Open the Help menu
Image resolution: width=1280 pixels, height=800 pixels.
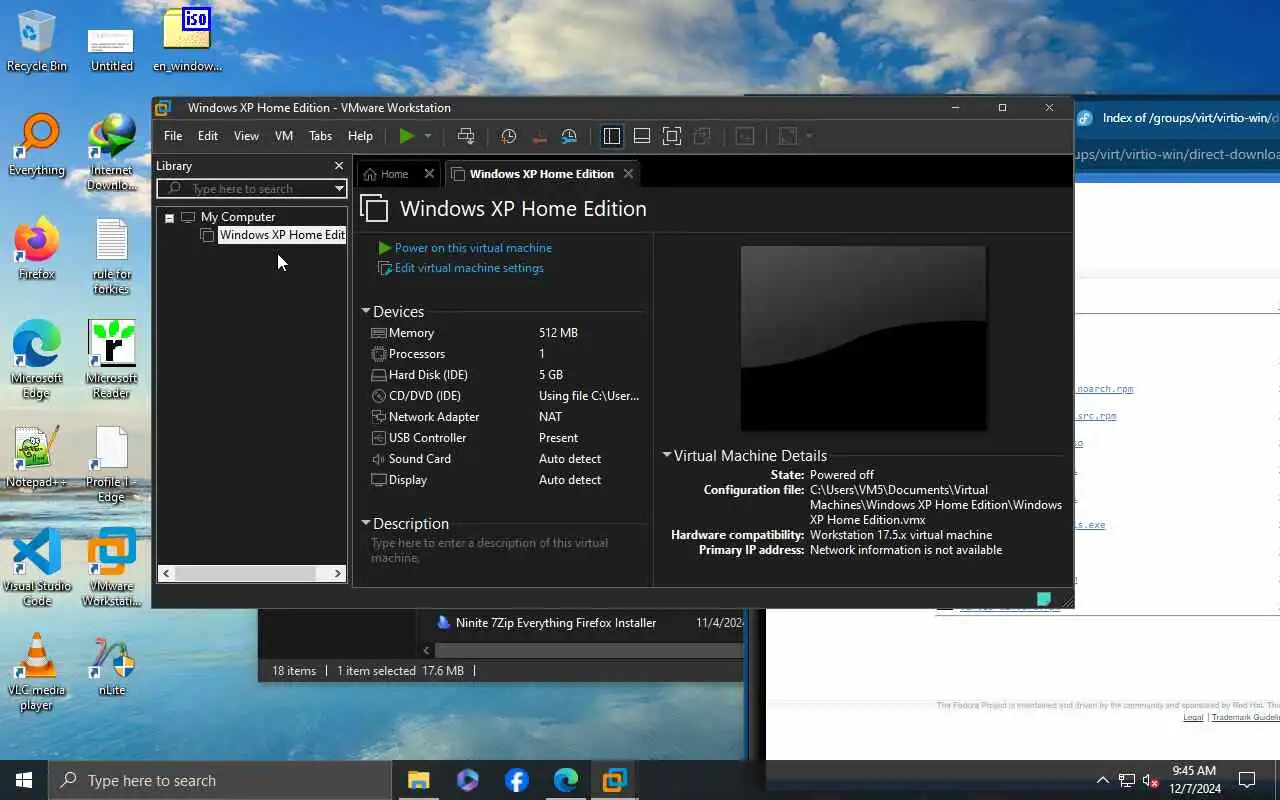pyautogui.click(x=360, y=136)
